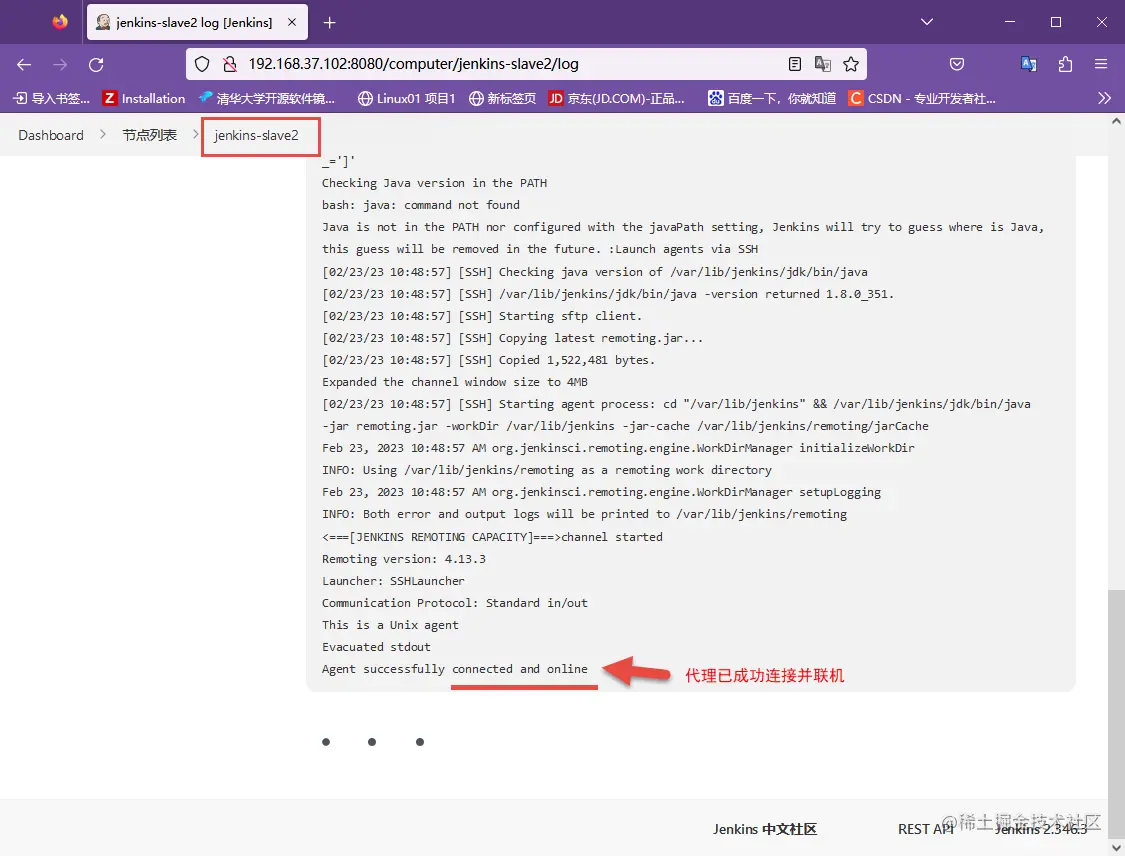Open the Jenkins 中文社区 footer link
This screenshot has height=856, width=1125.
[765, 829]
